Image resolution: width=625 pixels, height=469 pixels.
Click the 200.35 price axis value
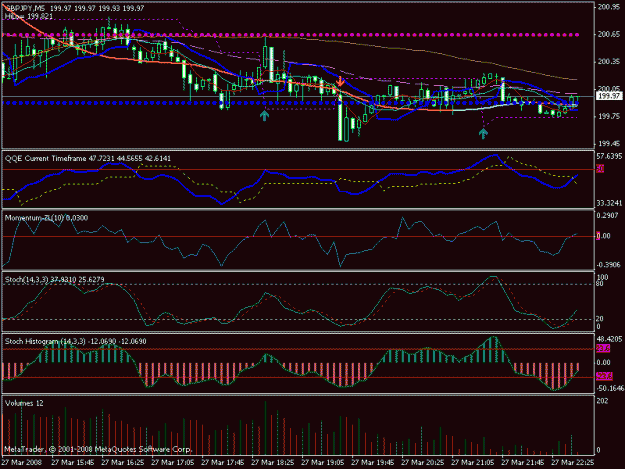click(609, 62)
